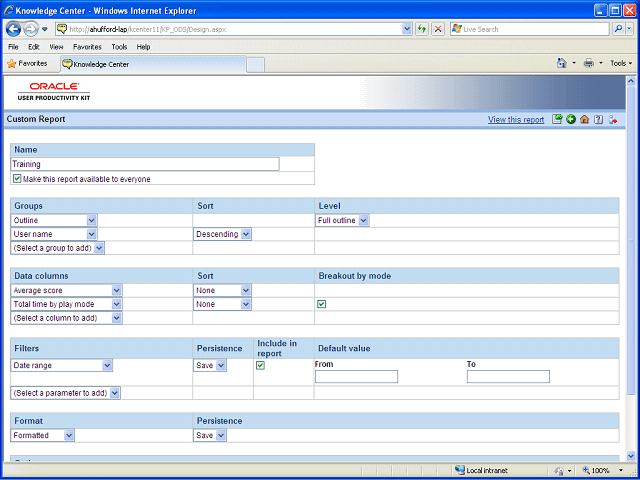The image size is (640, 480).
Task: Click the log out user icon
Action: pyautogui.click(x=613, y=119)
